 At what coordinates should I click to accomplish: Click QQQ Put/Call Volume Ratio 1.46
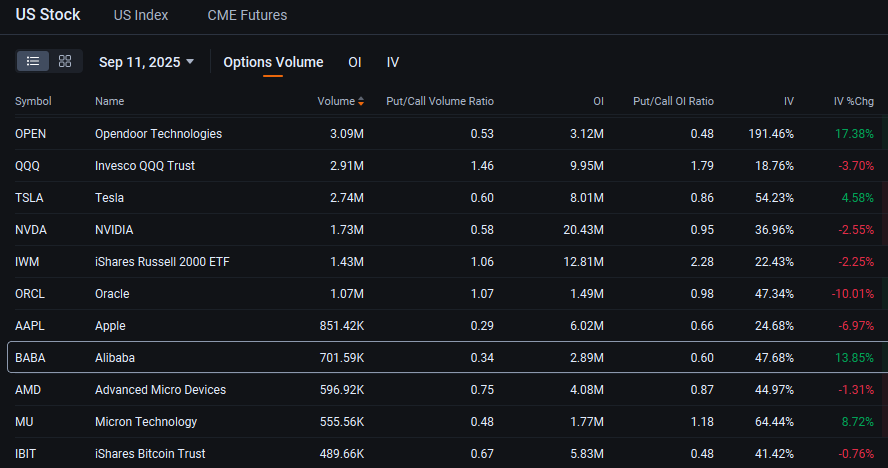click(x=482, y=166)
